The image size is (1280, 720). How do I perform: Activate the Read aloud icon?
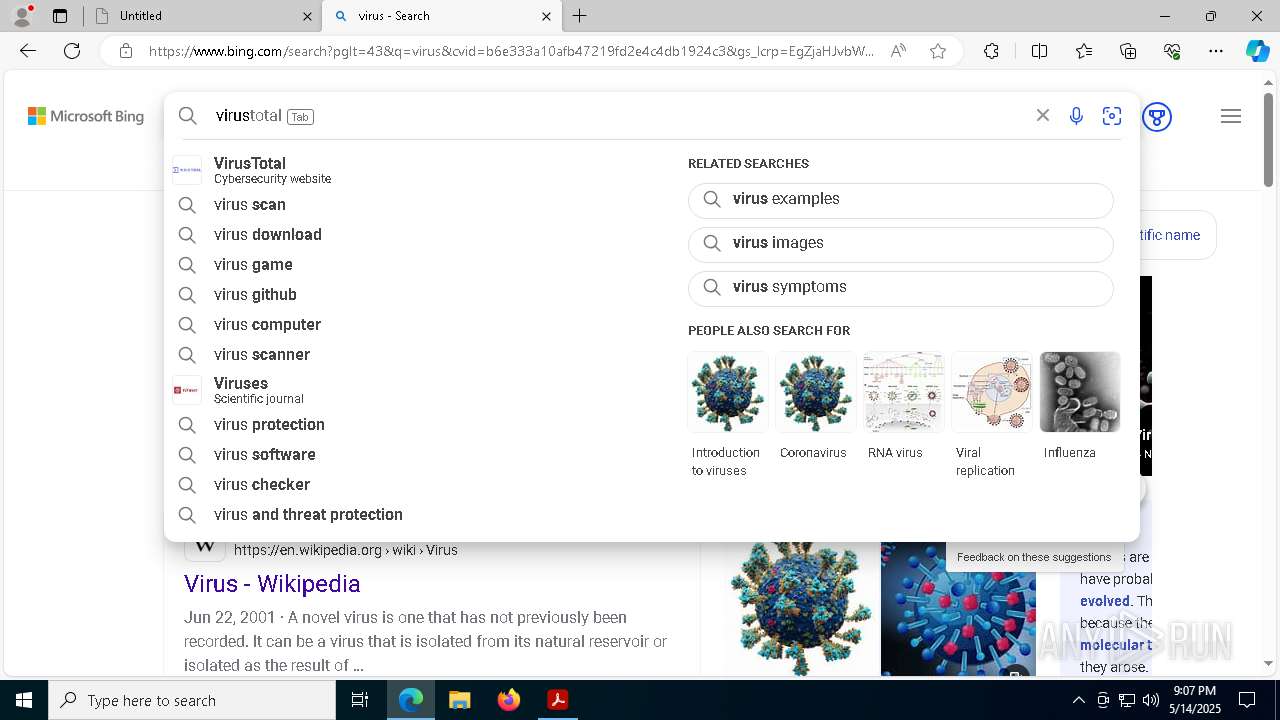pyautogui.click(x=898, y=51)
